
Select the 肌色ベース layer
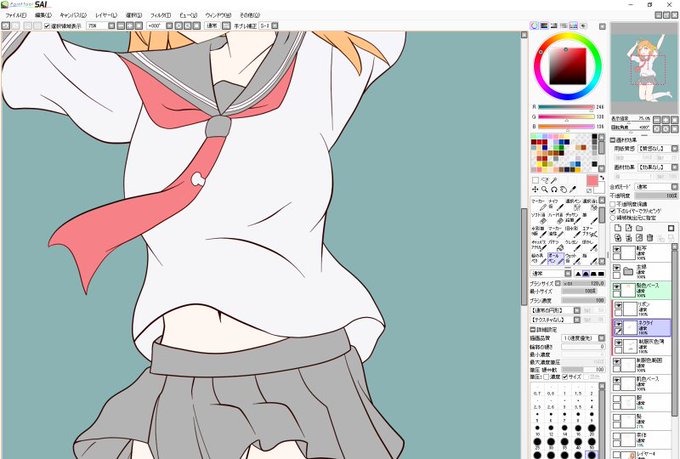[x=641, y=384]
